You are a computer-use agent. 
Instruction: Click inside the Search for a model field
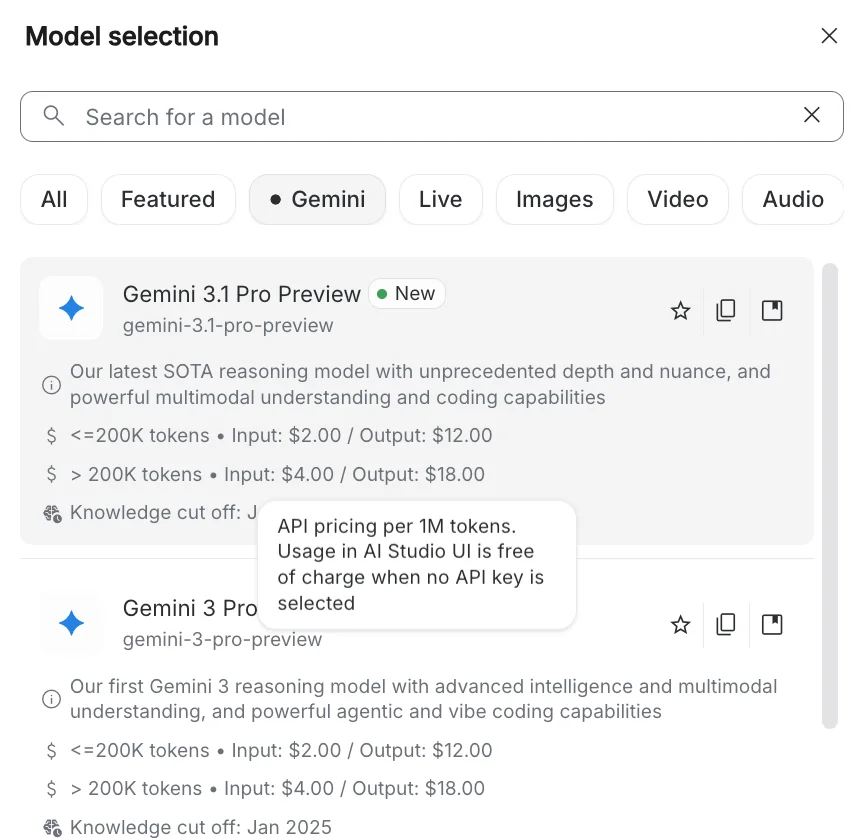pyautogui.click(x=300, y=116)
